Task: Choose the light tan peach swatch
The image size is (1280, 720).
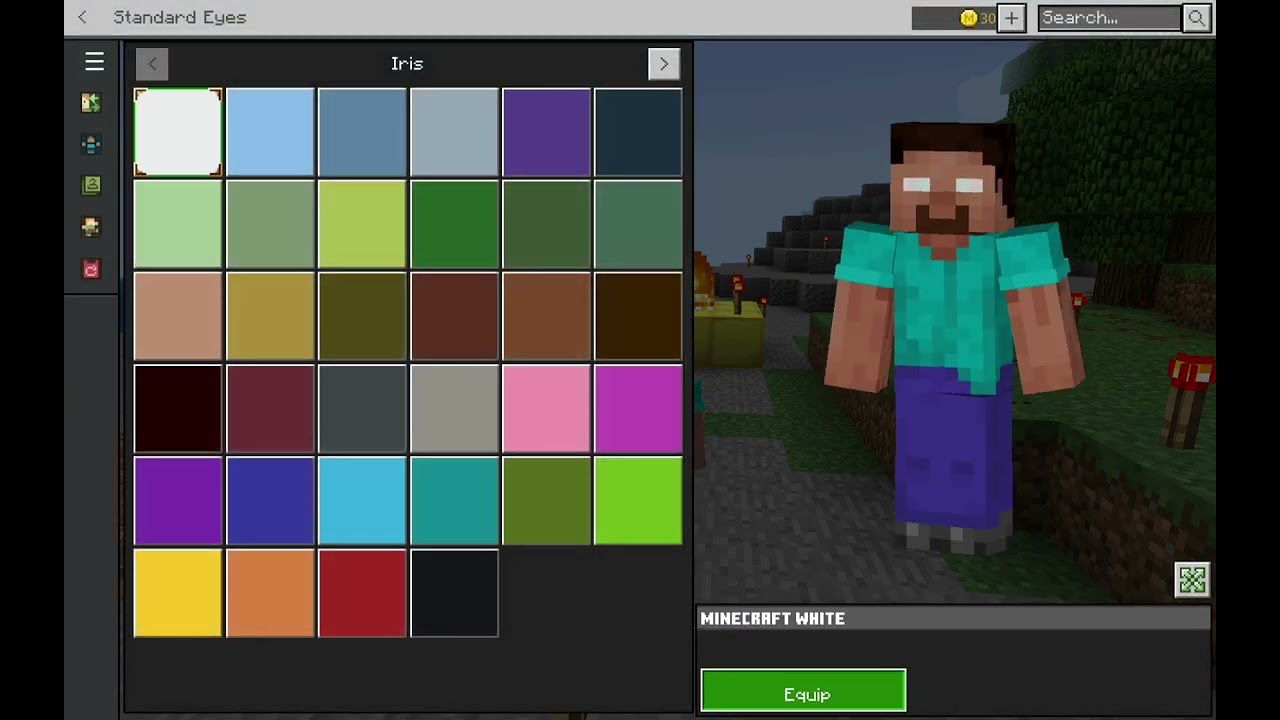Action: point(178,316)
